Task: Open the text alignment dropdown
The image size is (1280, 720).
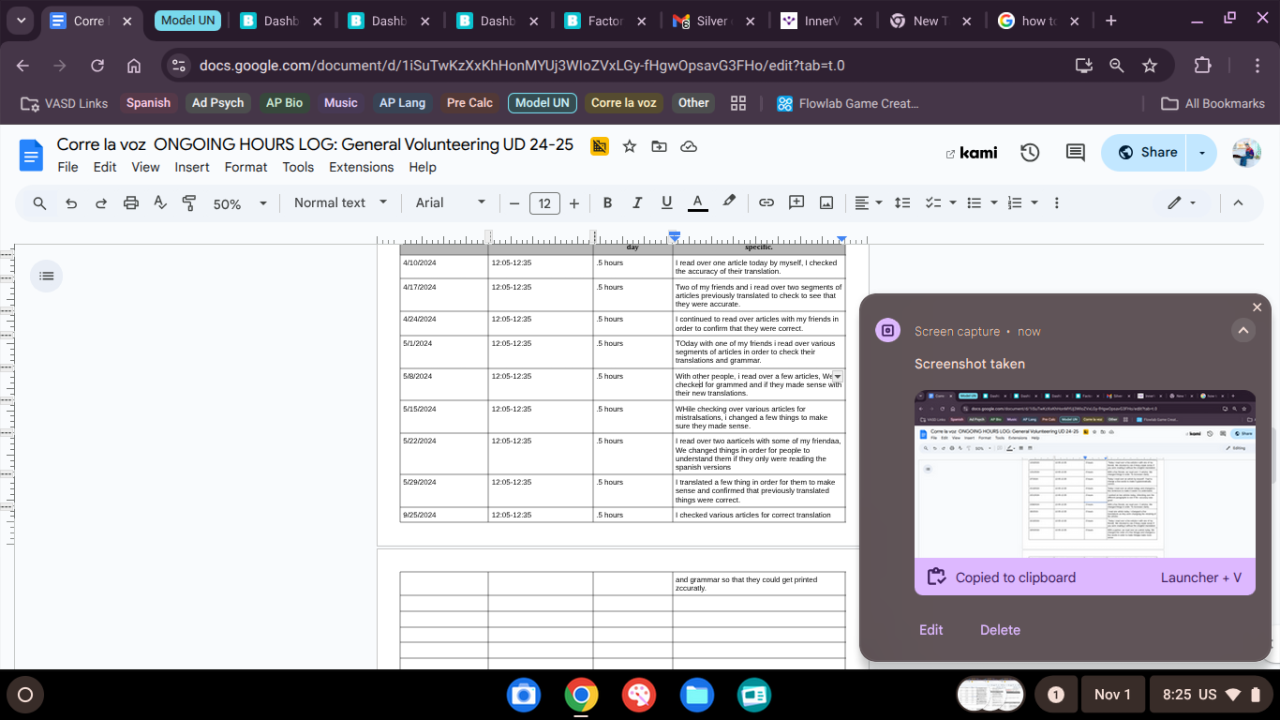Action: [867, 203]
